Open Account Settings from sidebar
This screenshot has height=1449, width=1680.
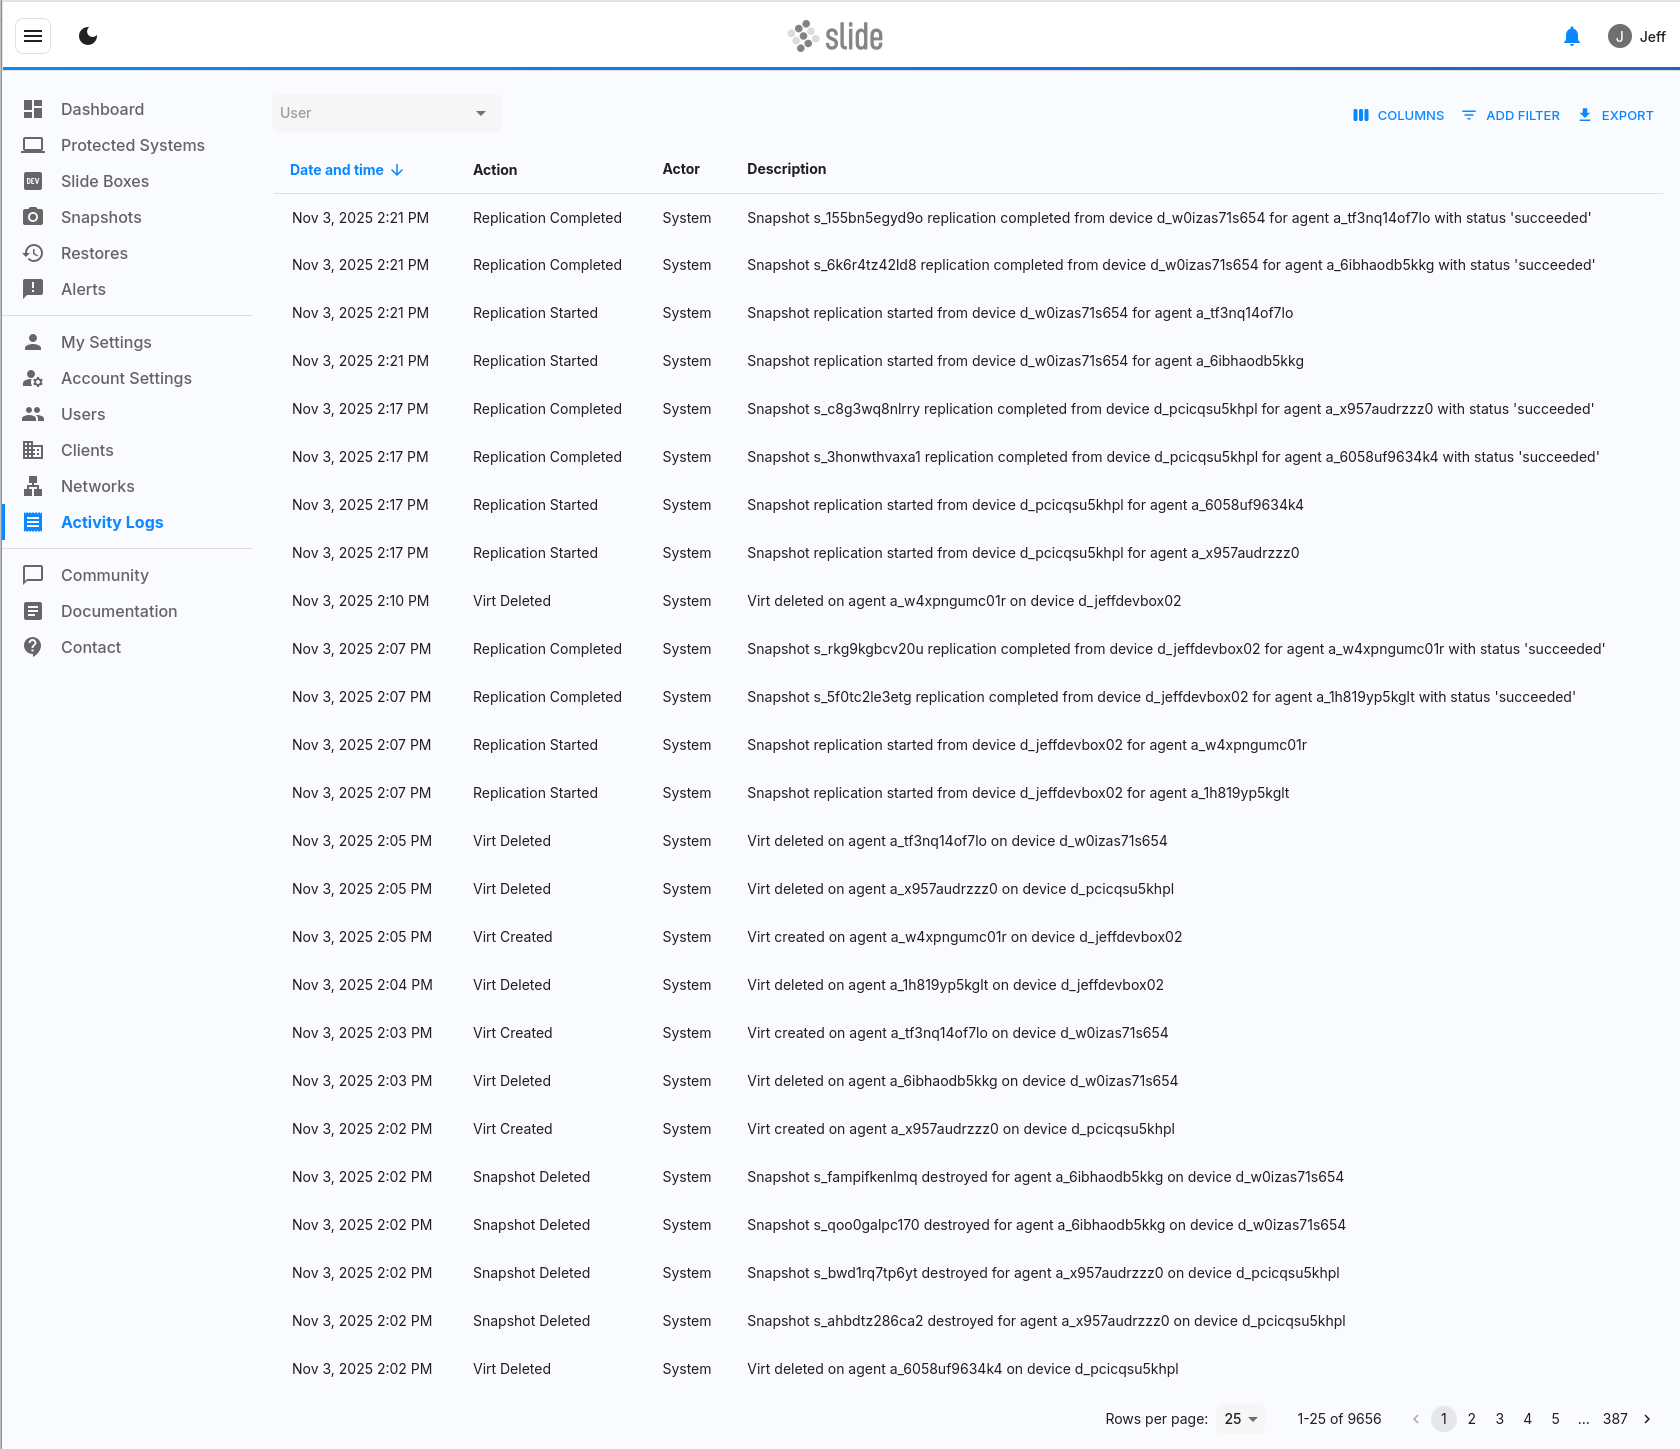126,378
